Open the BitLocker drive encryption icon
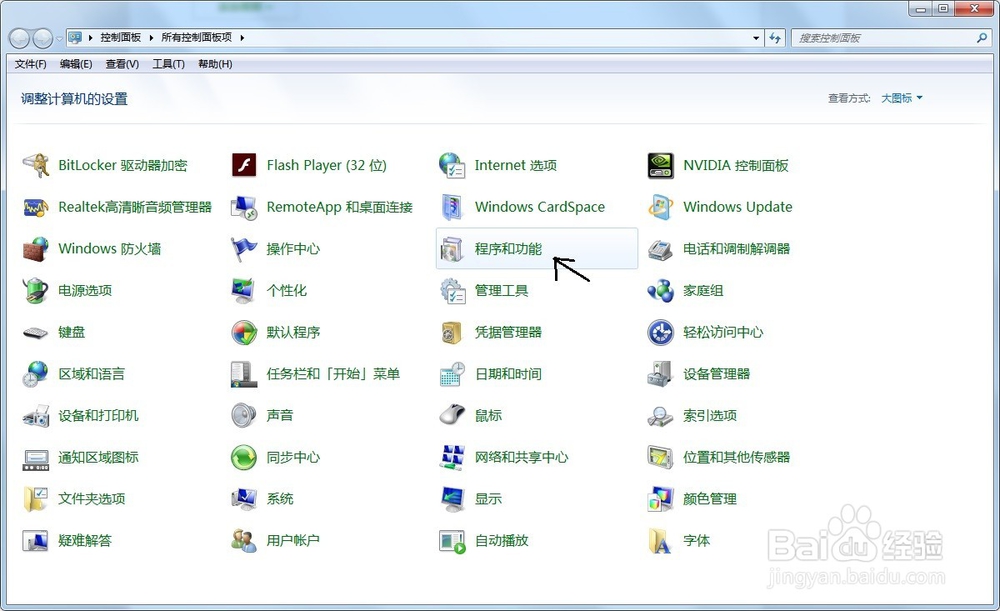 point(36,166)
